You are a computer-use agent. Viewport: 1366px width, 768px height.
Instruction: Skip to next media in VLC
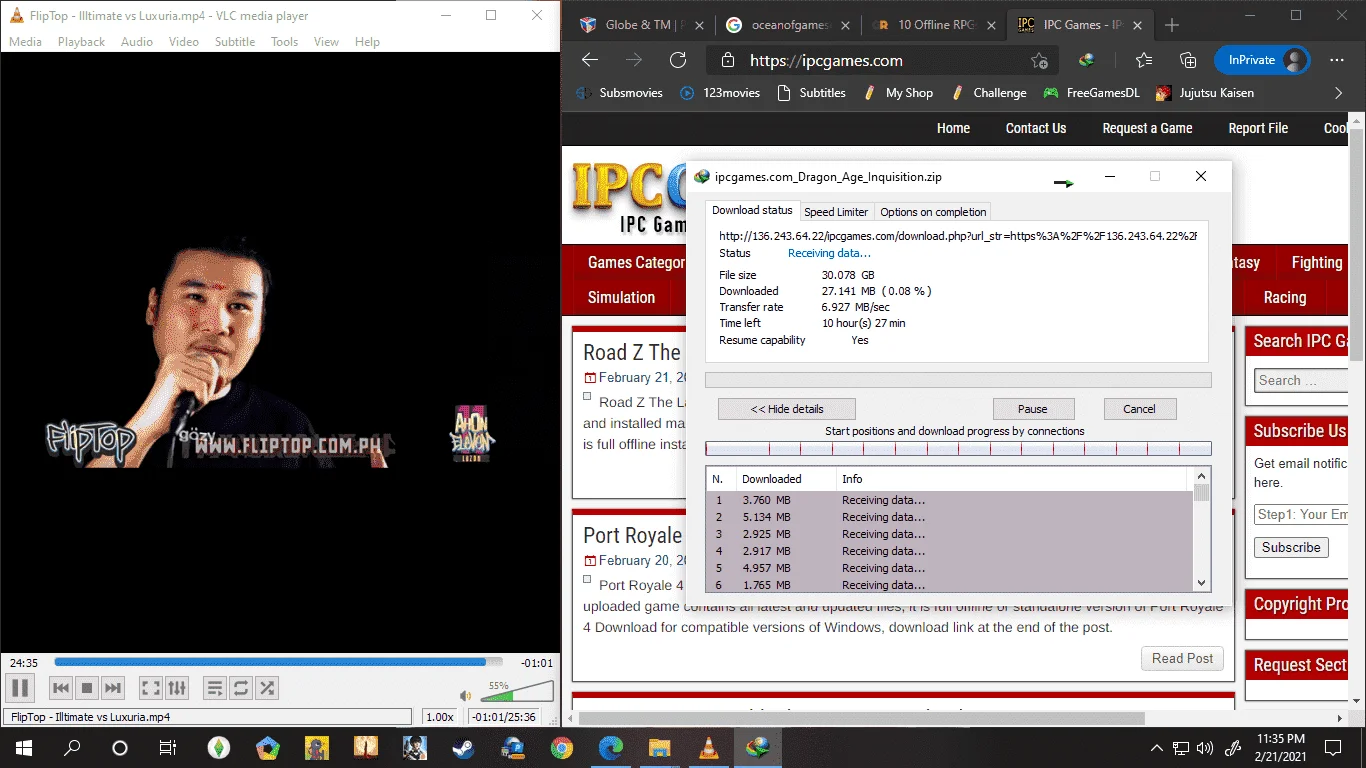[113, 688]
